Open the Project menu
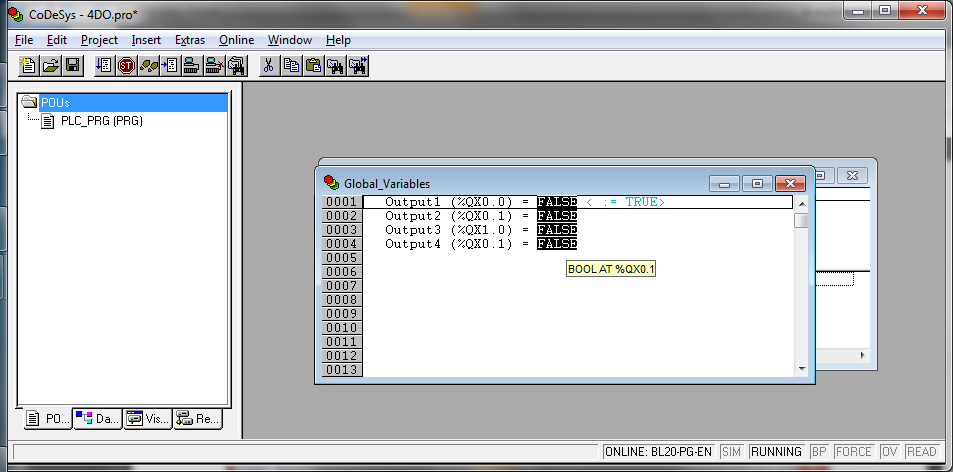The width and height of the screenshot is (953, 472). pos(99,40)
